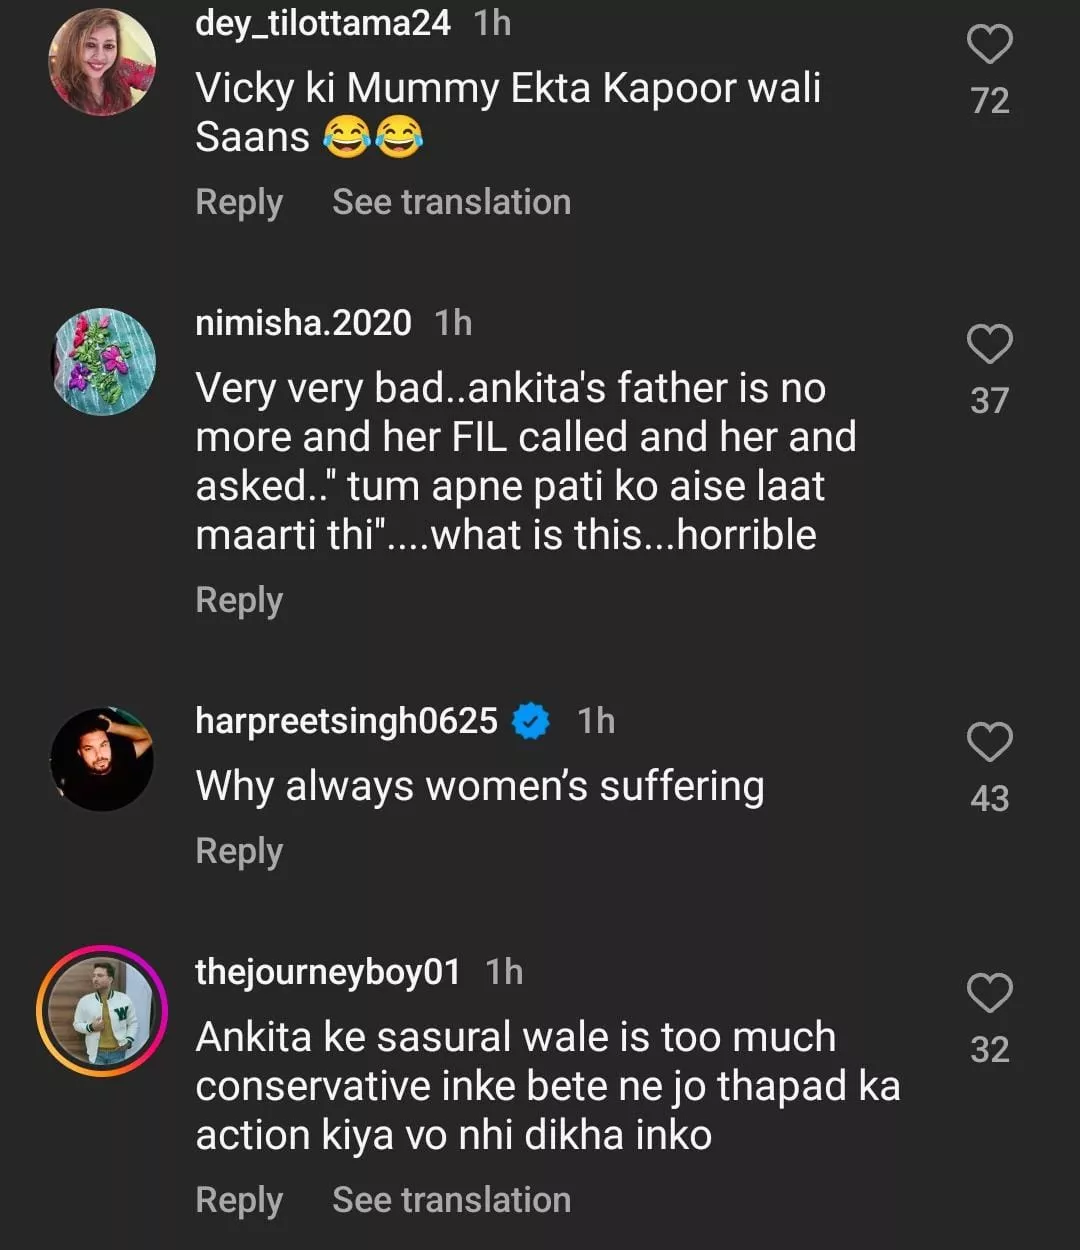
Task: Tap the 72 likes count
Action: coord(990,101)
